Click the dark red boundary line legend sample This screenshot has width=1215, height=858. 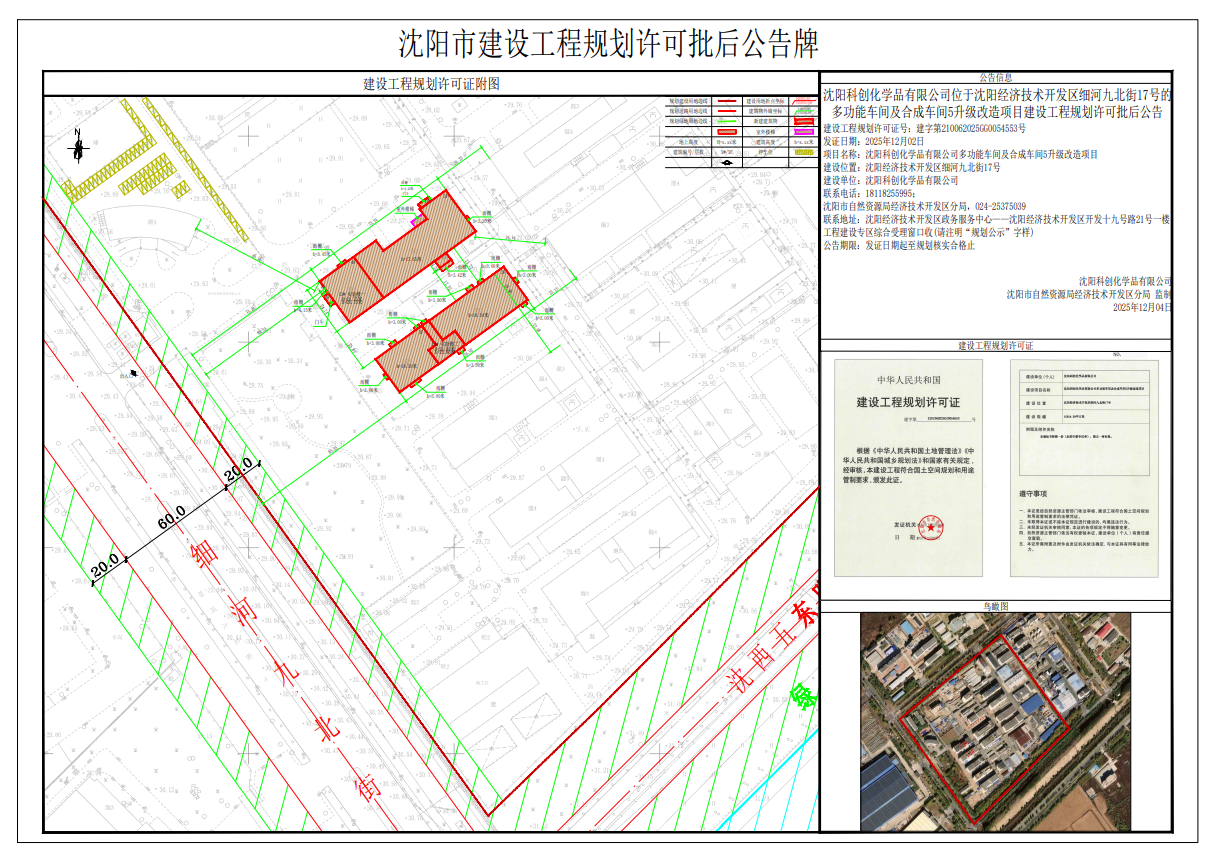tap(727, 101)
